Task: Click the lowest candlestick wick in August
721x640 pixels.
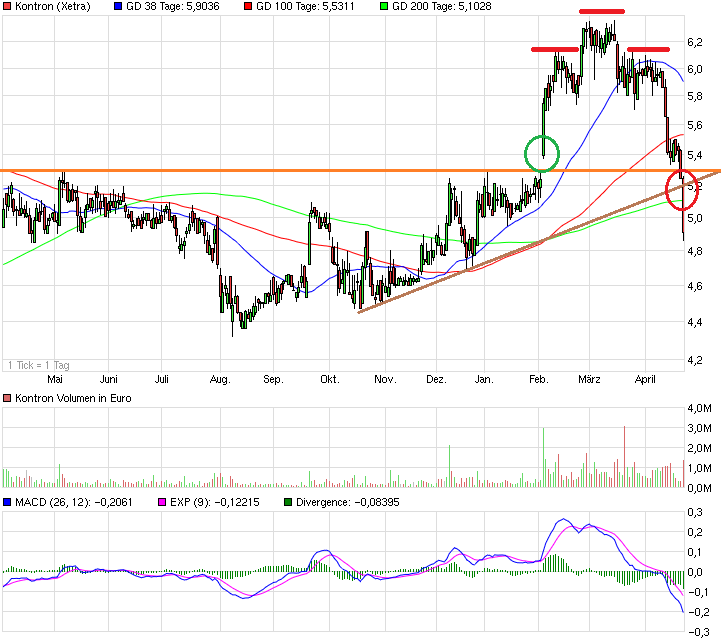Action: [232, 327]
